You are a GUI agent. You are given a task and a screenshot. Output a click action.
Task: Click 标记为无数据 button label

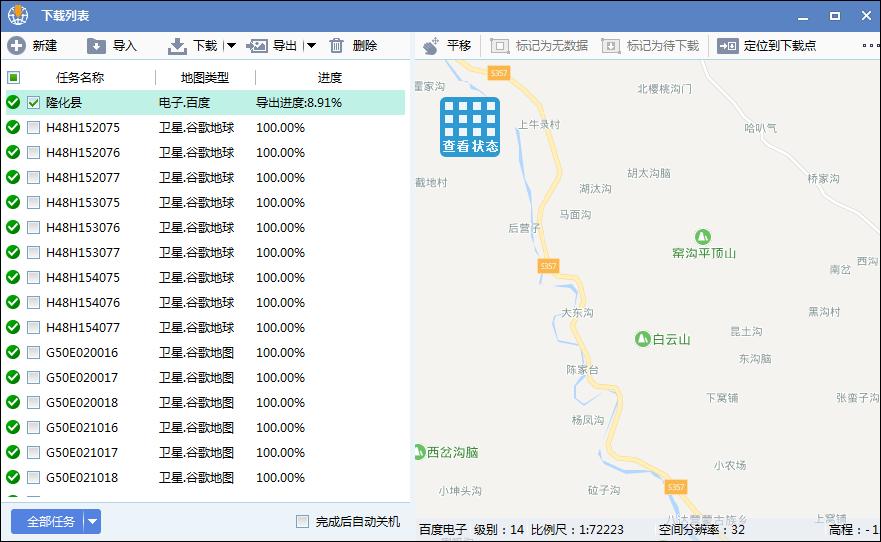tap(552, 45)
